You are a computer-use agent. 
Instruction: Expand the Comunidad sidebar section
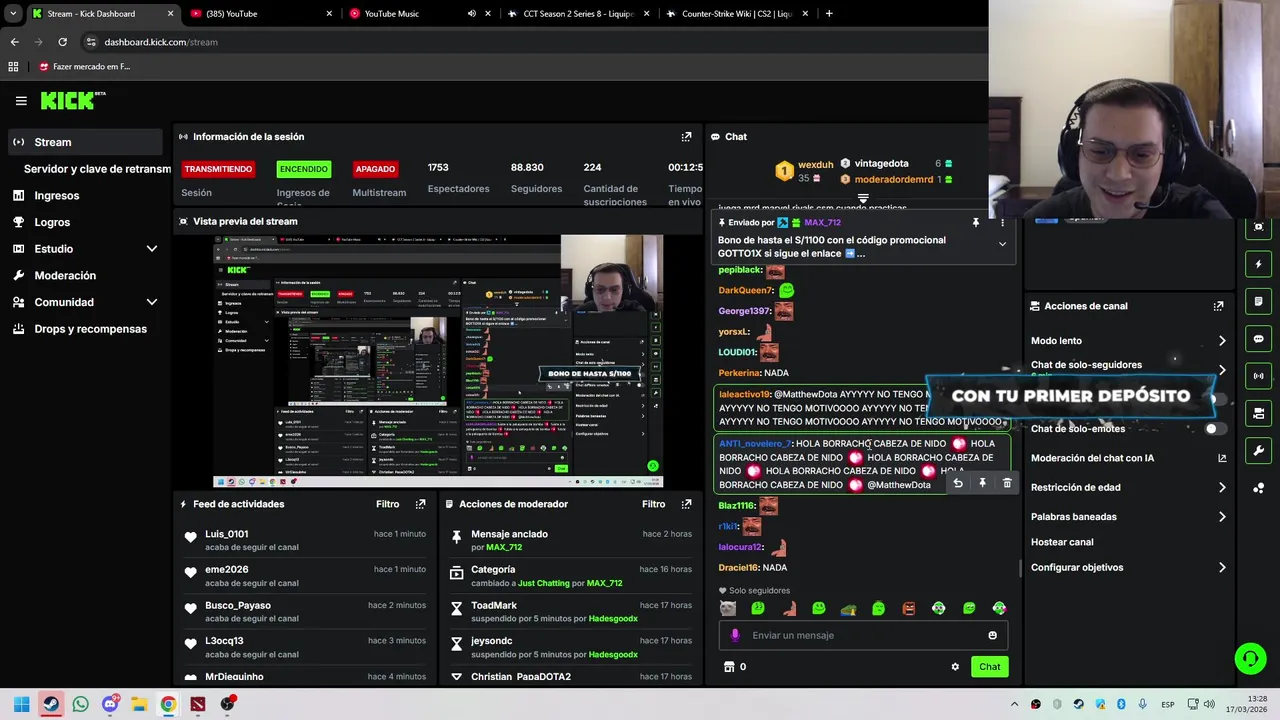tap(152, 302)
